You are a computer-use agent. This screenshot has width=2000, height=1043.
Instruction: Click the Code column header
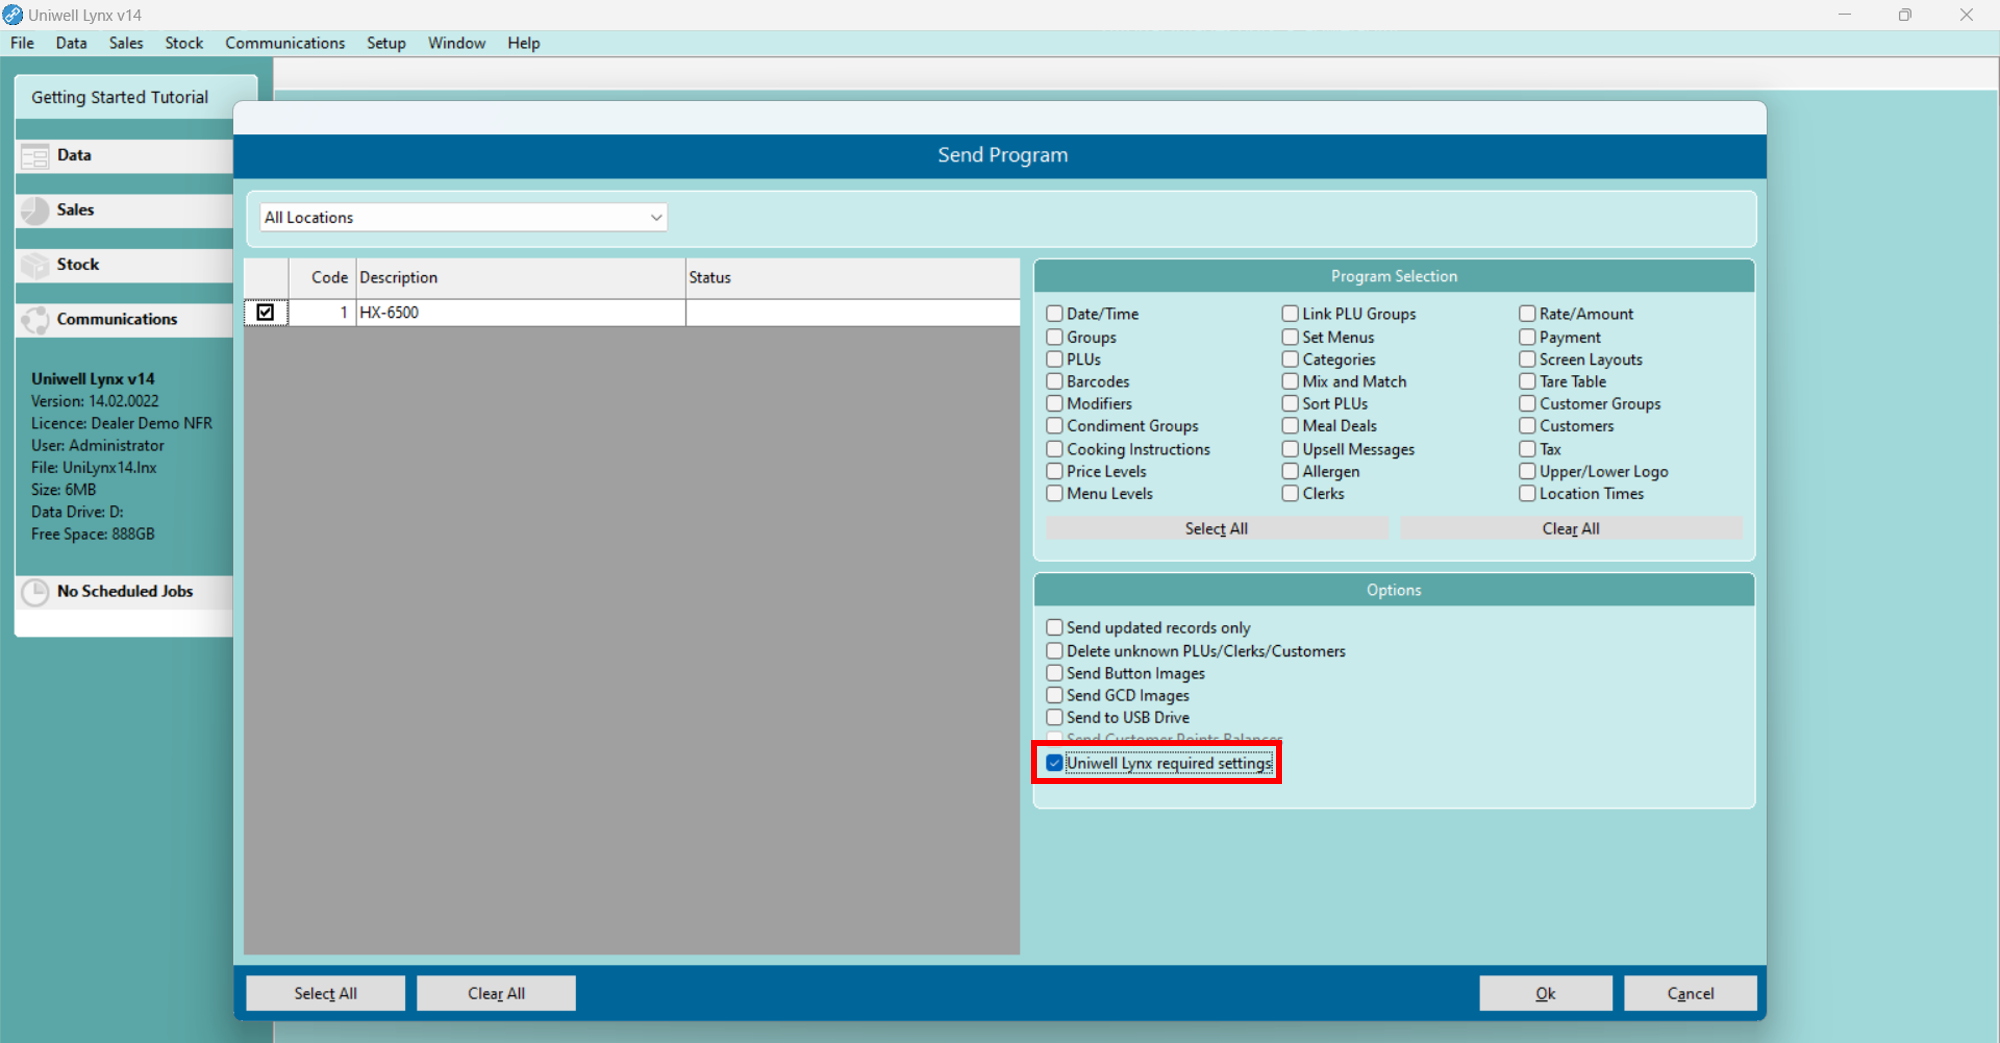pyautogui.click(x=323, y=278)
